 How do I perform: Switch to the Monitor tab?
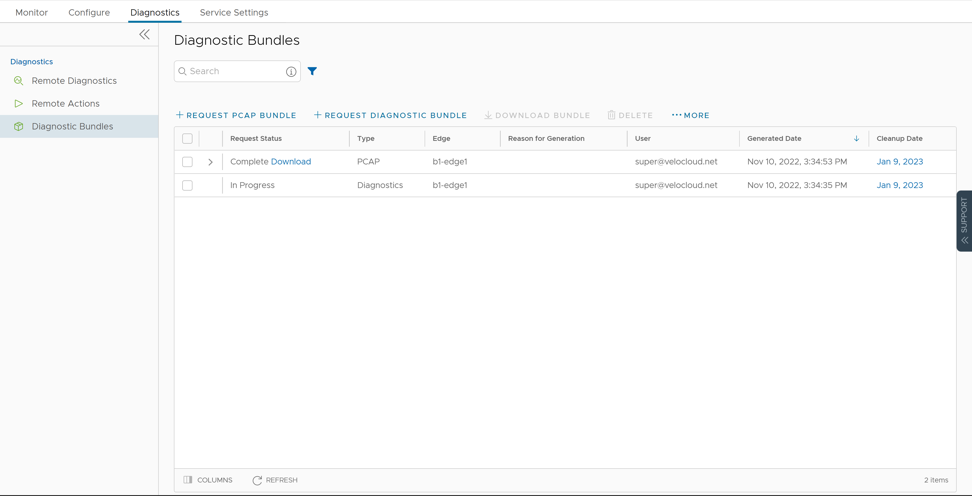(x=31, y=13)
